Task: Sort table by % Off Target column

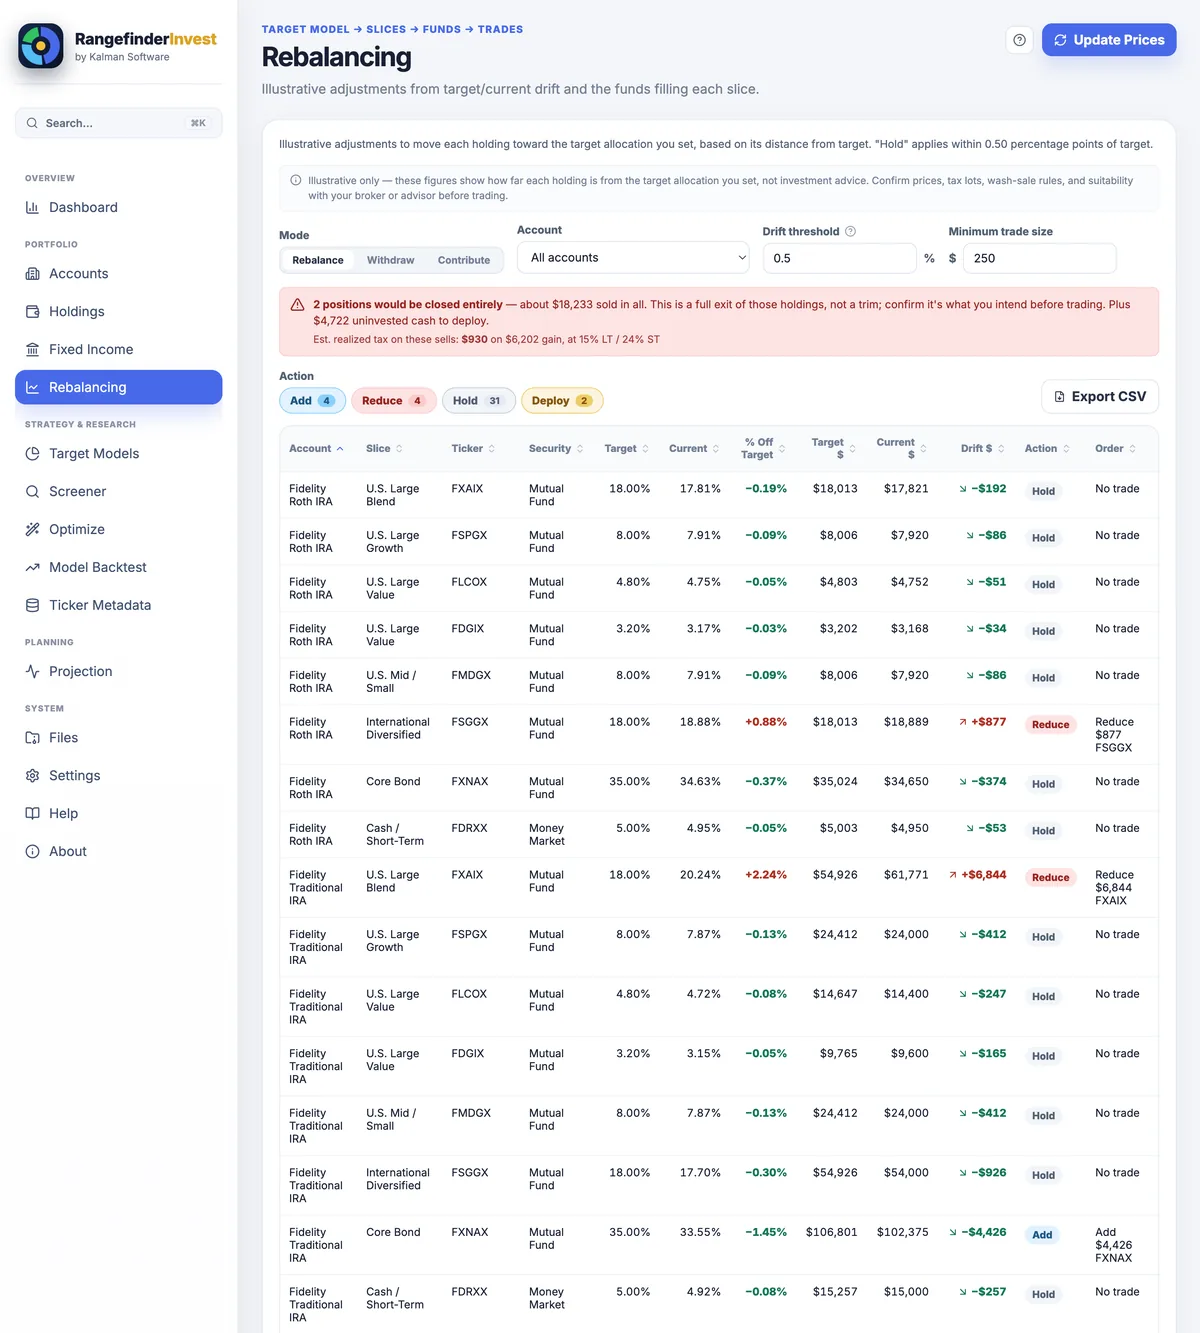Action: 763,449
